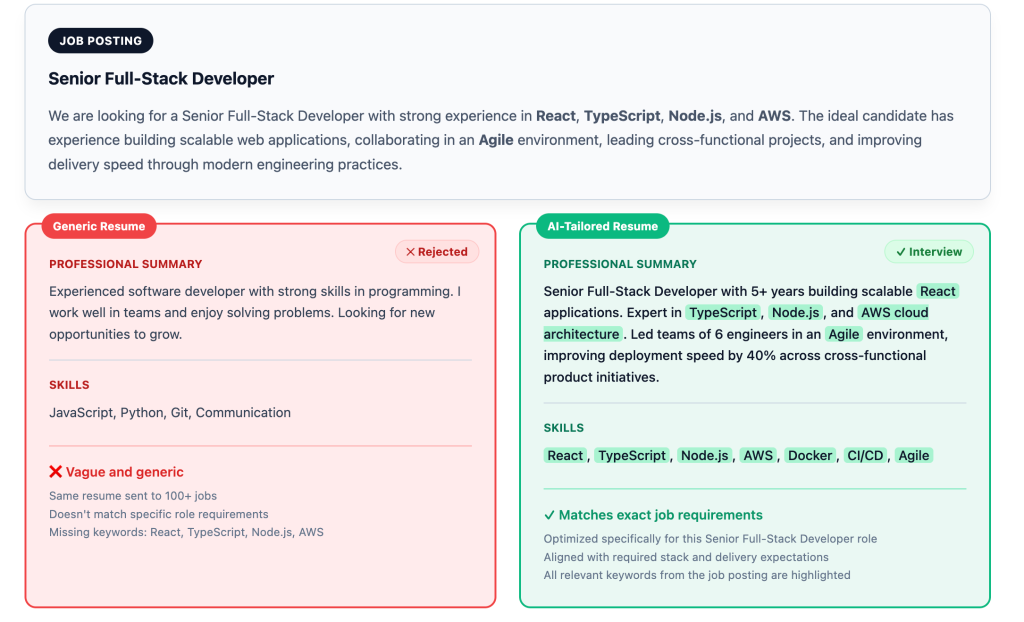Click the X icon in the Rejected badge

410,252
